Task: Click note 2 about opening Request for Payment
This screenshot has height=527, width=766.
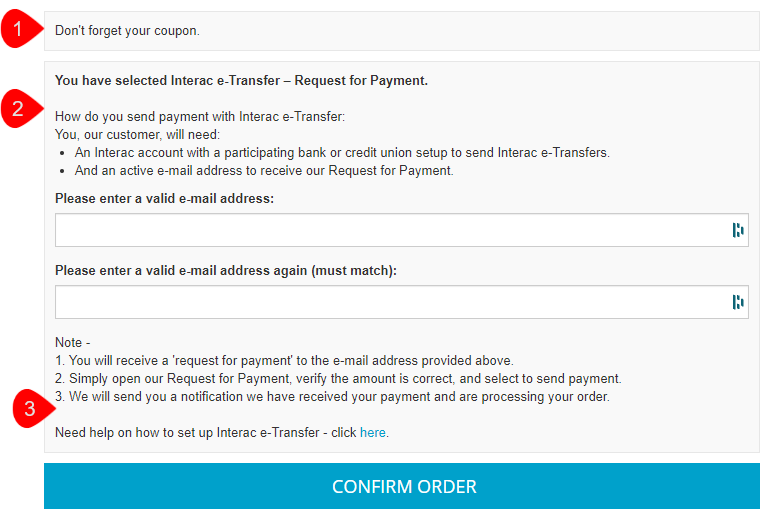Action: pyautogui.click(x=338, y=379)
